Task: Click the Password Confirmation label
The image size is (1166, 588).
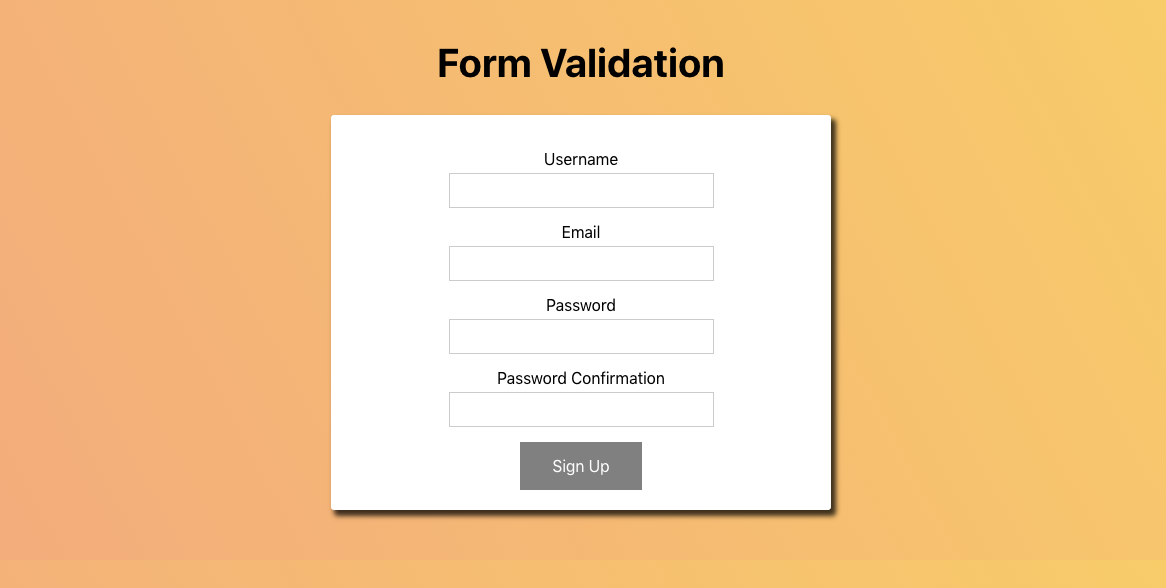Action: tap(581, 378)
